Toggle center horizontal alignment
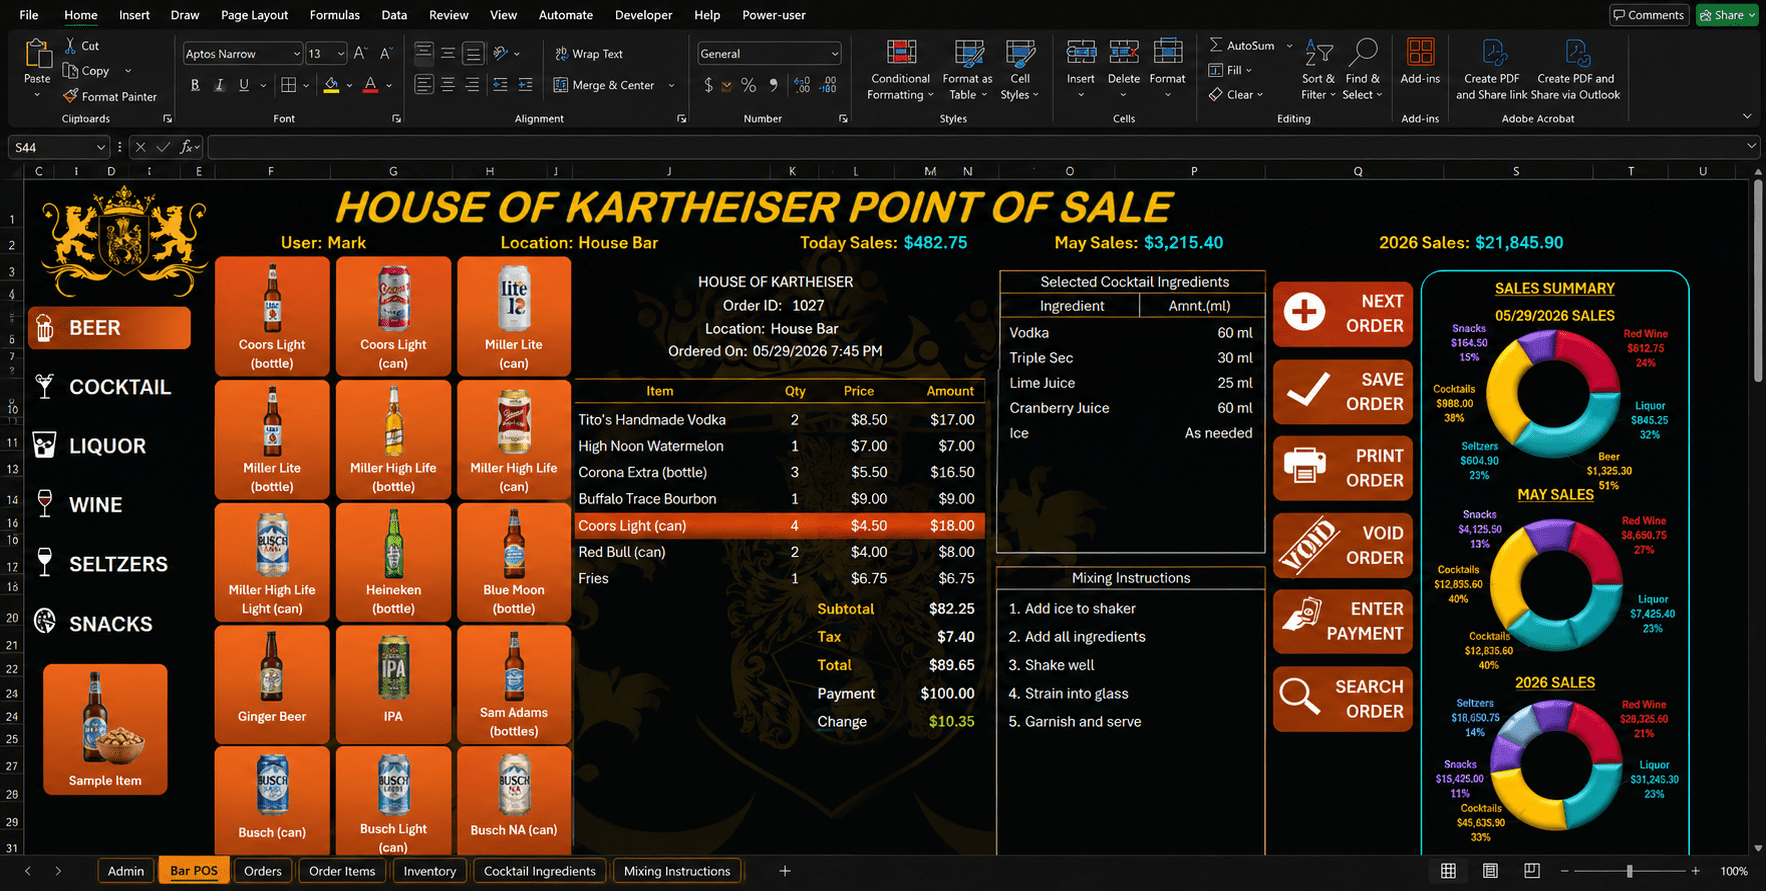The image size is (1766, 891). tap(448, 85)
